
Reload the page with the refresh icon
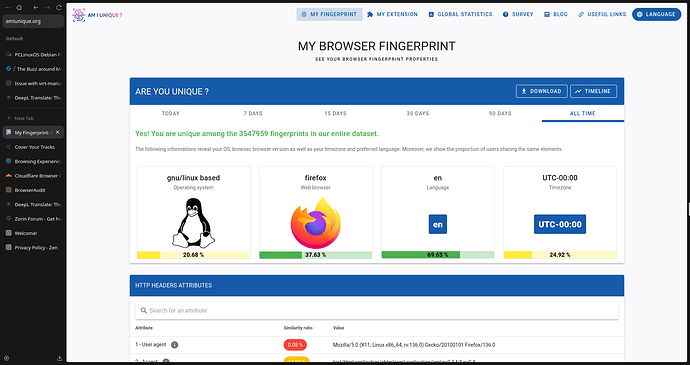click(58, 7)
